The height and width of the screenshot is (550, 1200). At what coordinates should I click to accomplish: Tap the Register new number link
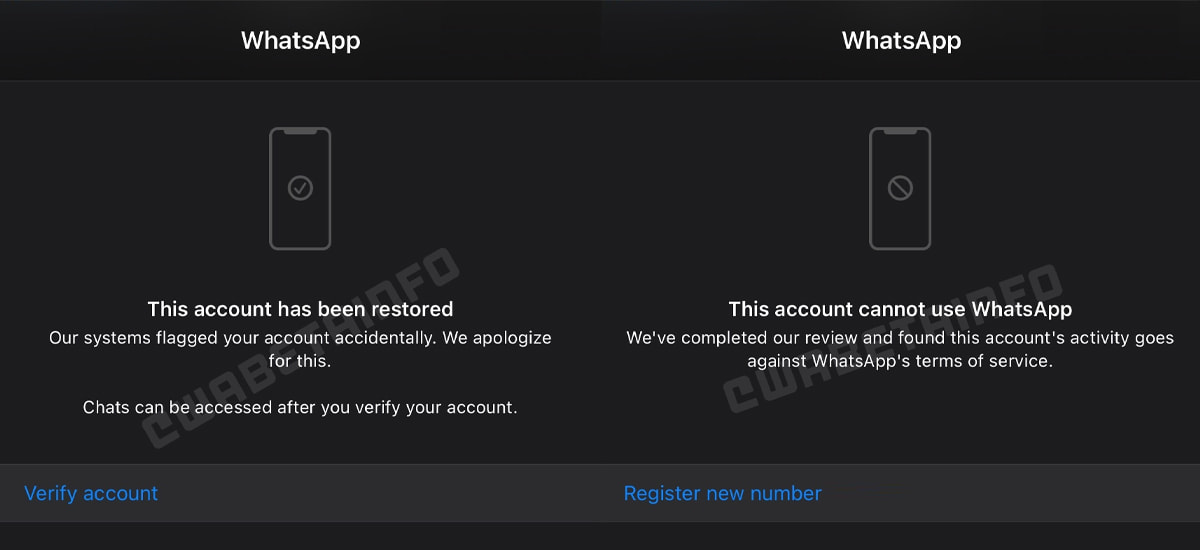click(x=722, y=493)
